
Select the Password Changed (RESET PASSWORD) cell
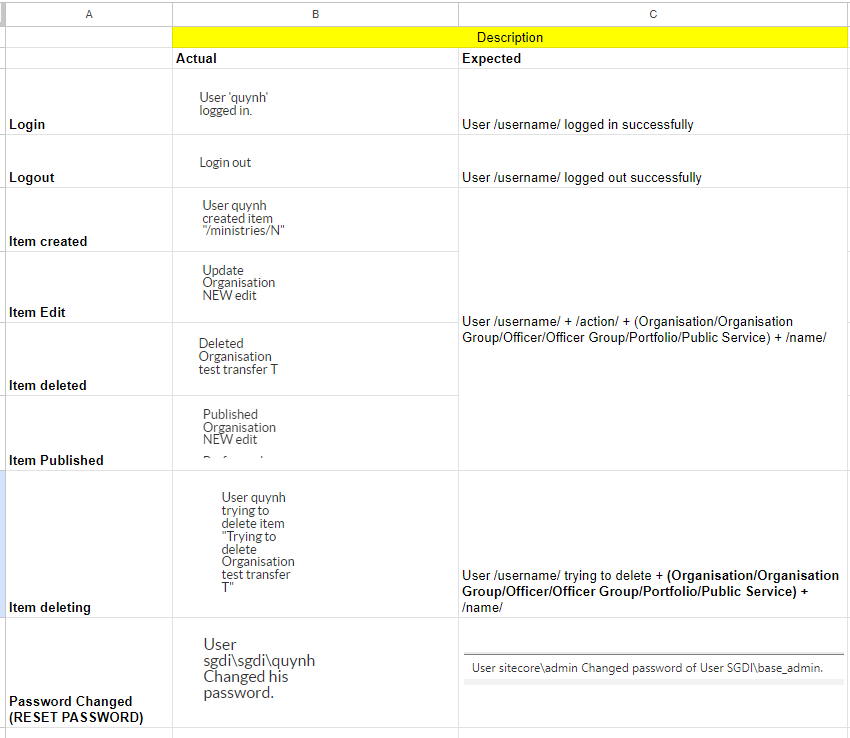point(89,672)
